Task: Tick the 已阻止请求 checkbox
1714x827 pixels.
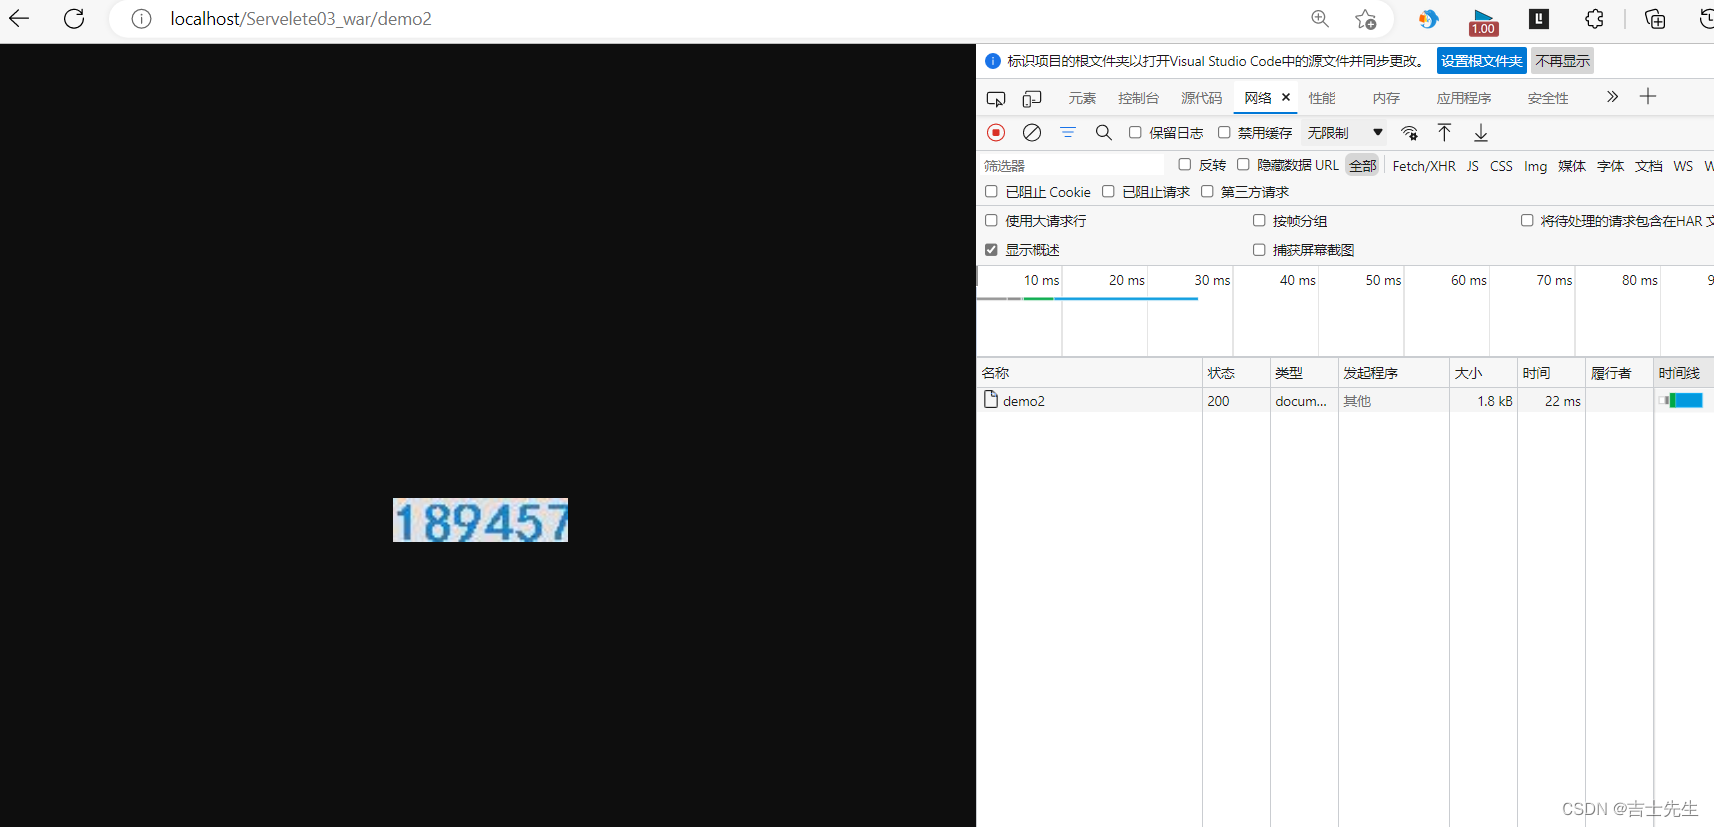Action: pos(1108,191)
